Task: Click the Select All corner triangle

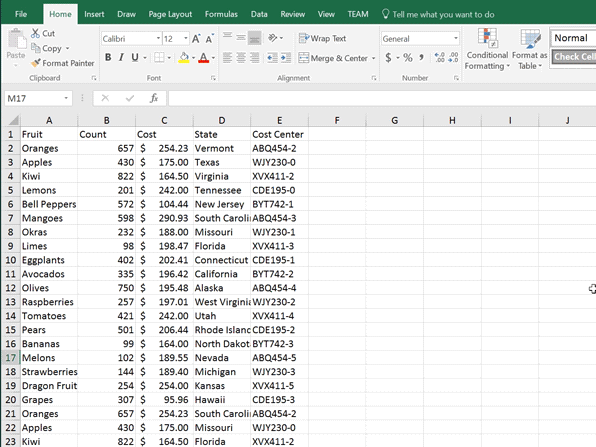Action: 13,120
